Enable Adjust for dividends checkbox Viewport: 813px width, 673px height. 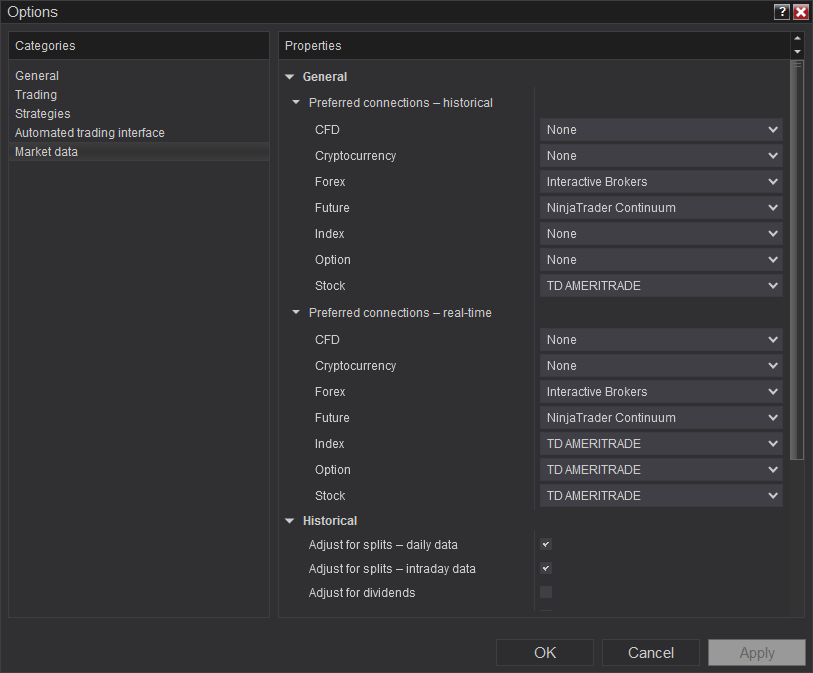click(x=546, y=593)
